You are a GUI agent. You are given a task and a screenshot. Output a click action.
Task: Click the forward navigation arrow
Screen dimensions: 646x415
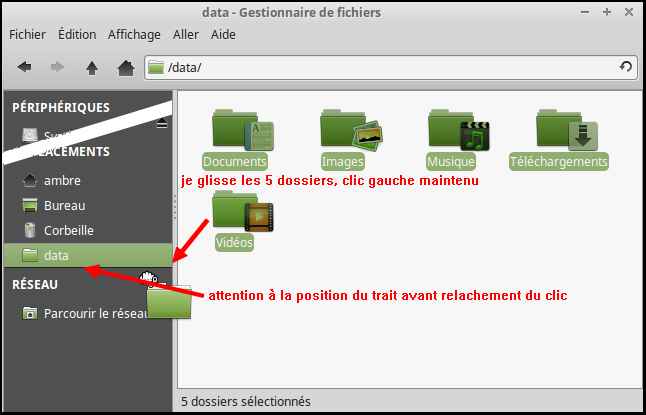(57, 67)
